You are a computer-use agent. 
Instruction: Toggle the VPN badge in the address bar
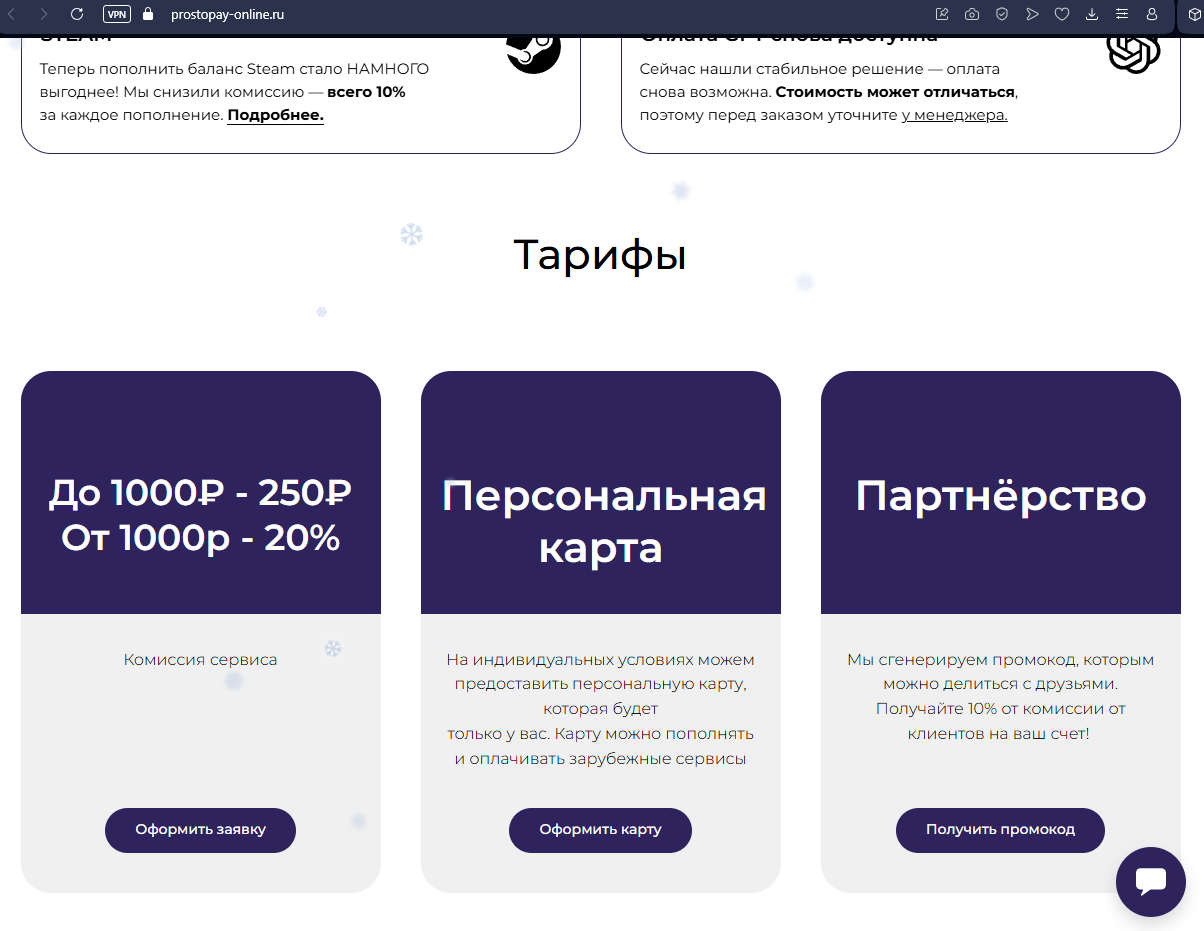tap(116, 14)
